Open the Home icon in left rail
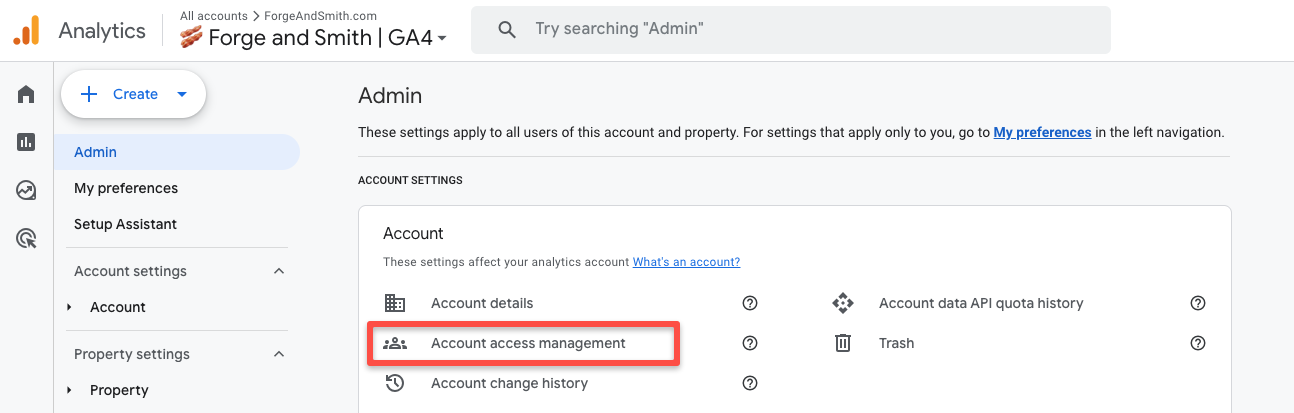 coord(26,94)
